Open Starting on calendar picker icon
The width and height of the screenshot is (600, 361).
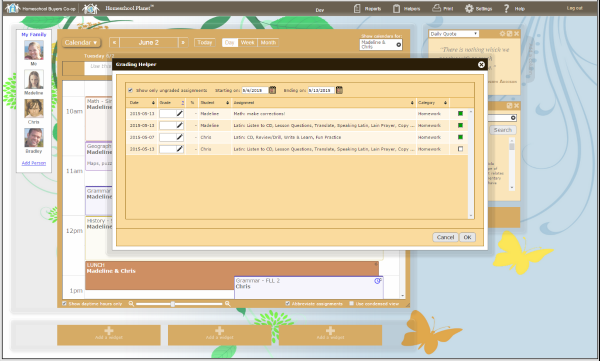[272, 90]
